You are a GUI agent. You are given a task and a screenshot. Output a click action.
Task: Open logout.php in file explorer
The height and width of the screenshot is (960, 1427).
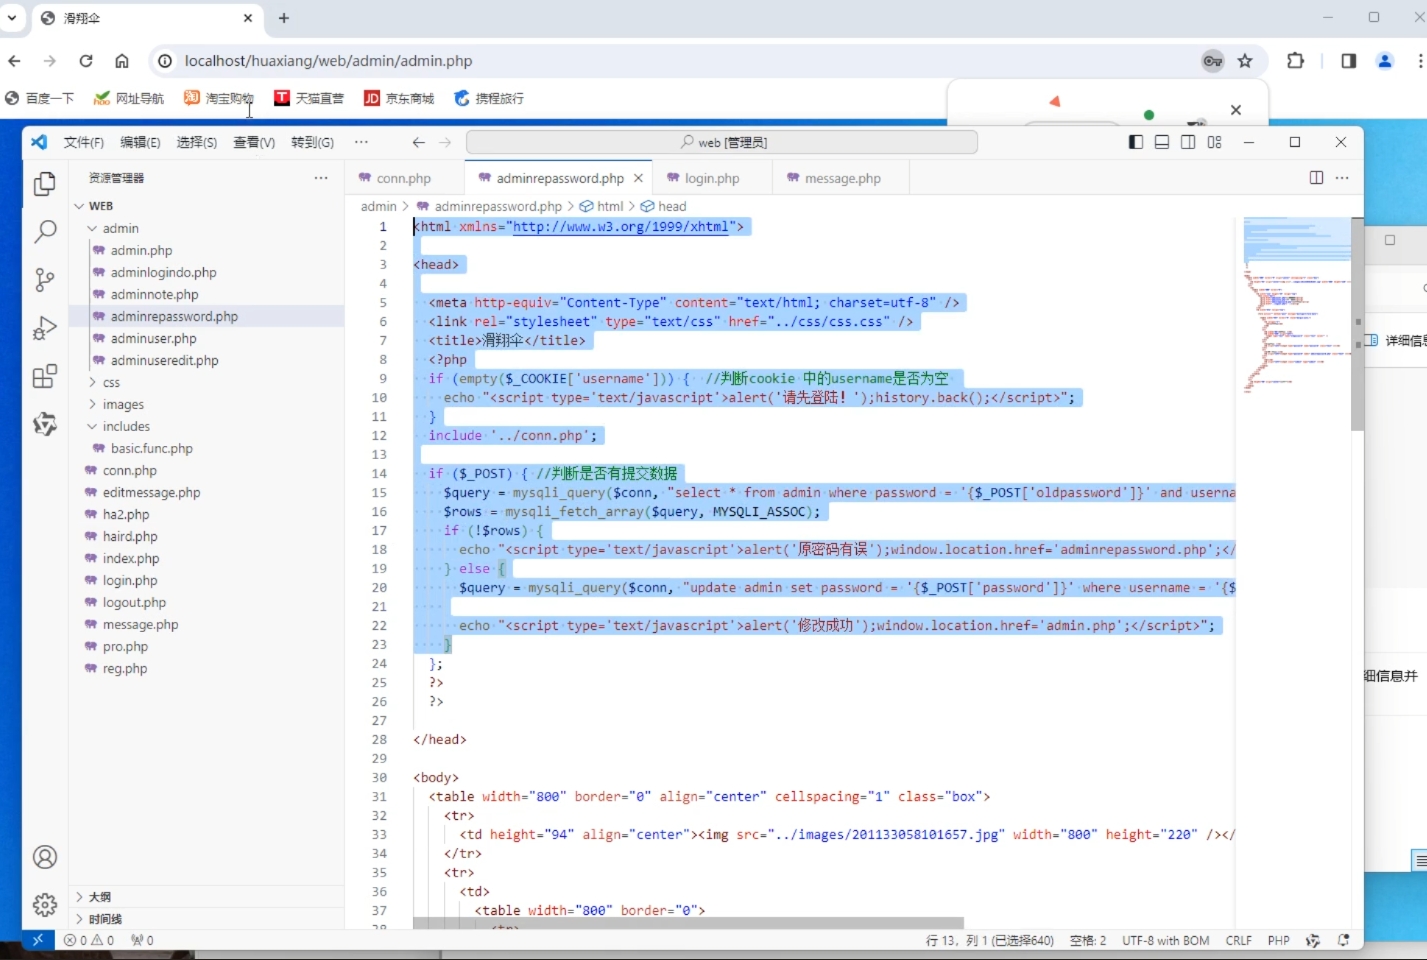tap(134, 602)
